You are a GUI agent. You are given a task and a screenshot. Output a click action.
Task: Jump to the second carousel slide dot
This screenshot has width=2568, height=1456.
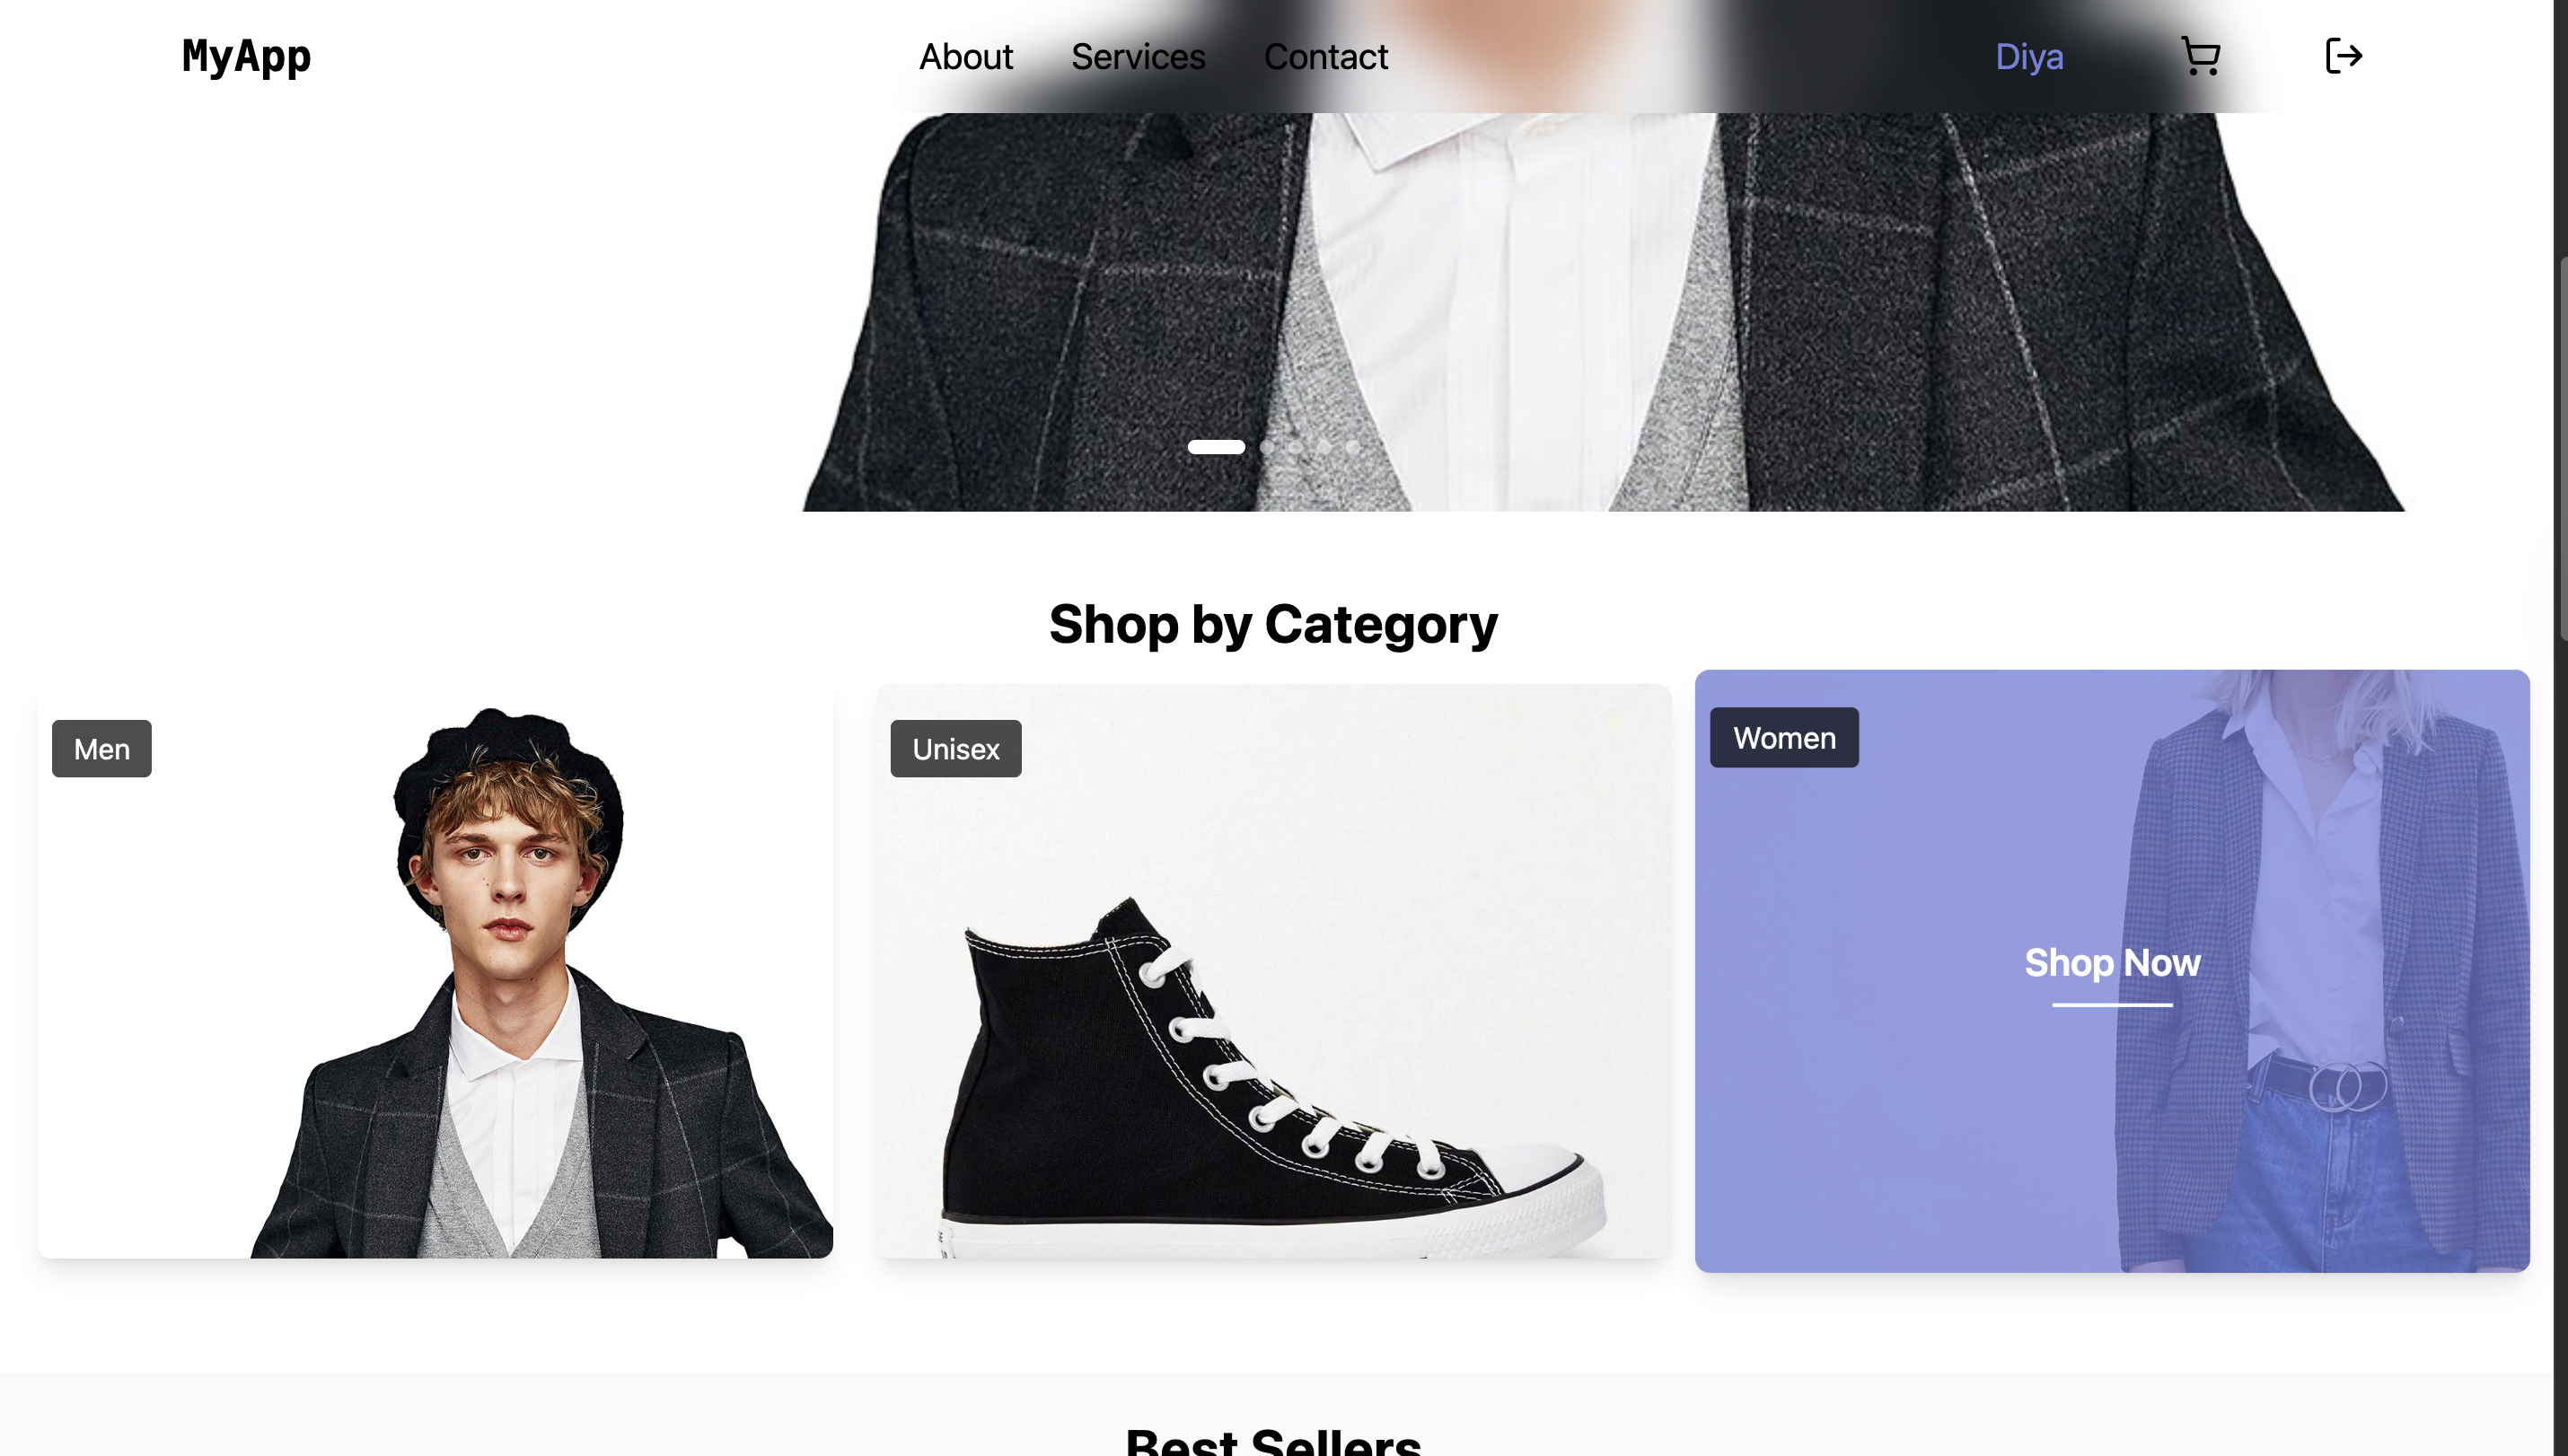coord(1267,447)
